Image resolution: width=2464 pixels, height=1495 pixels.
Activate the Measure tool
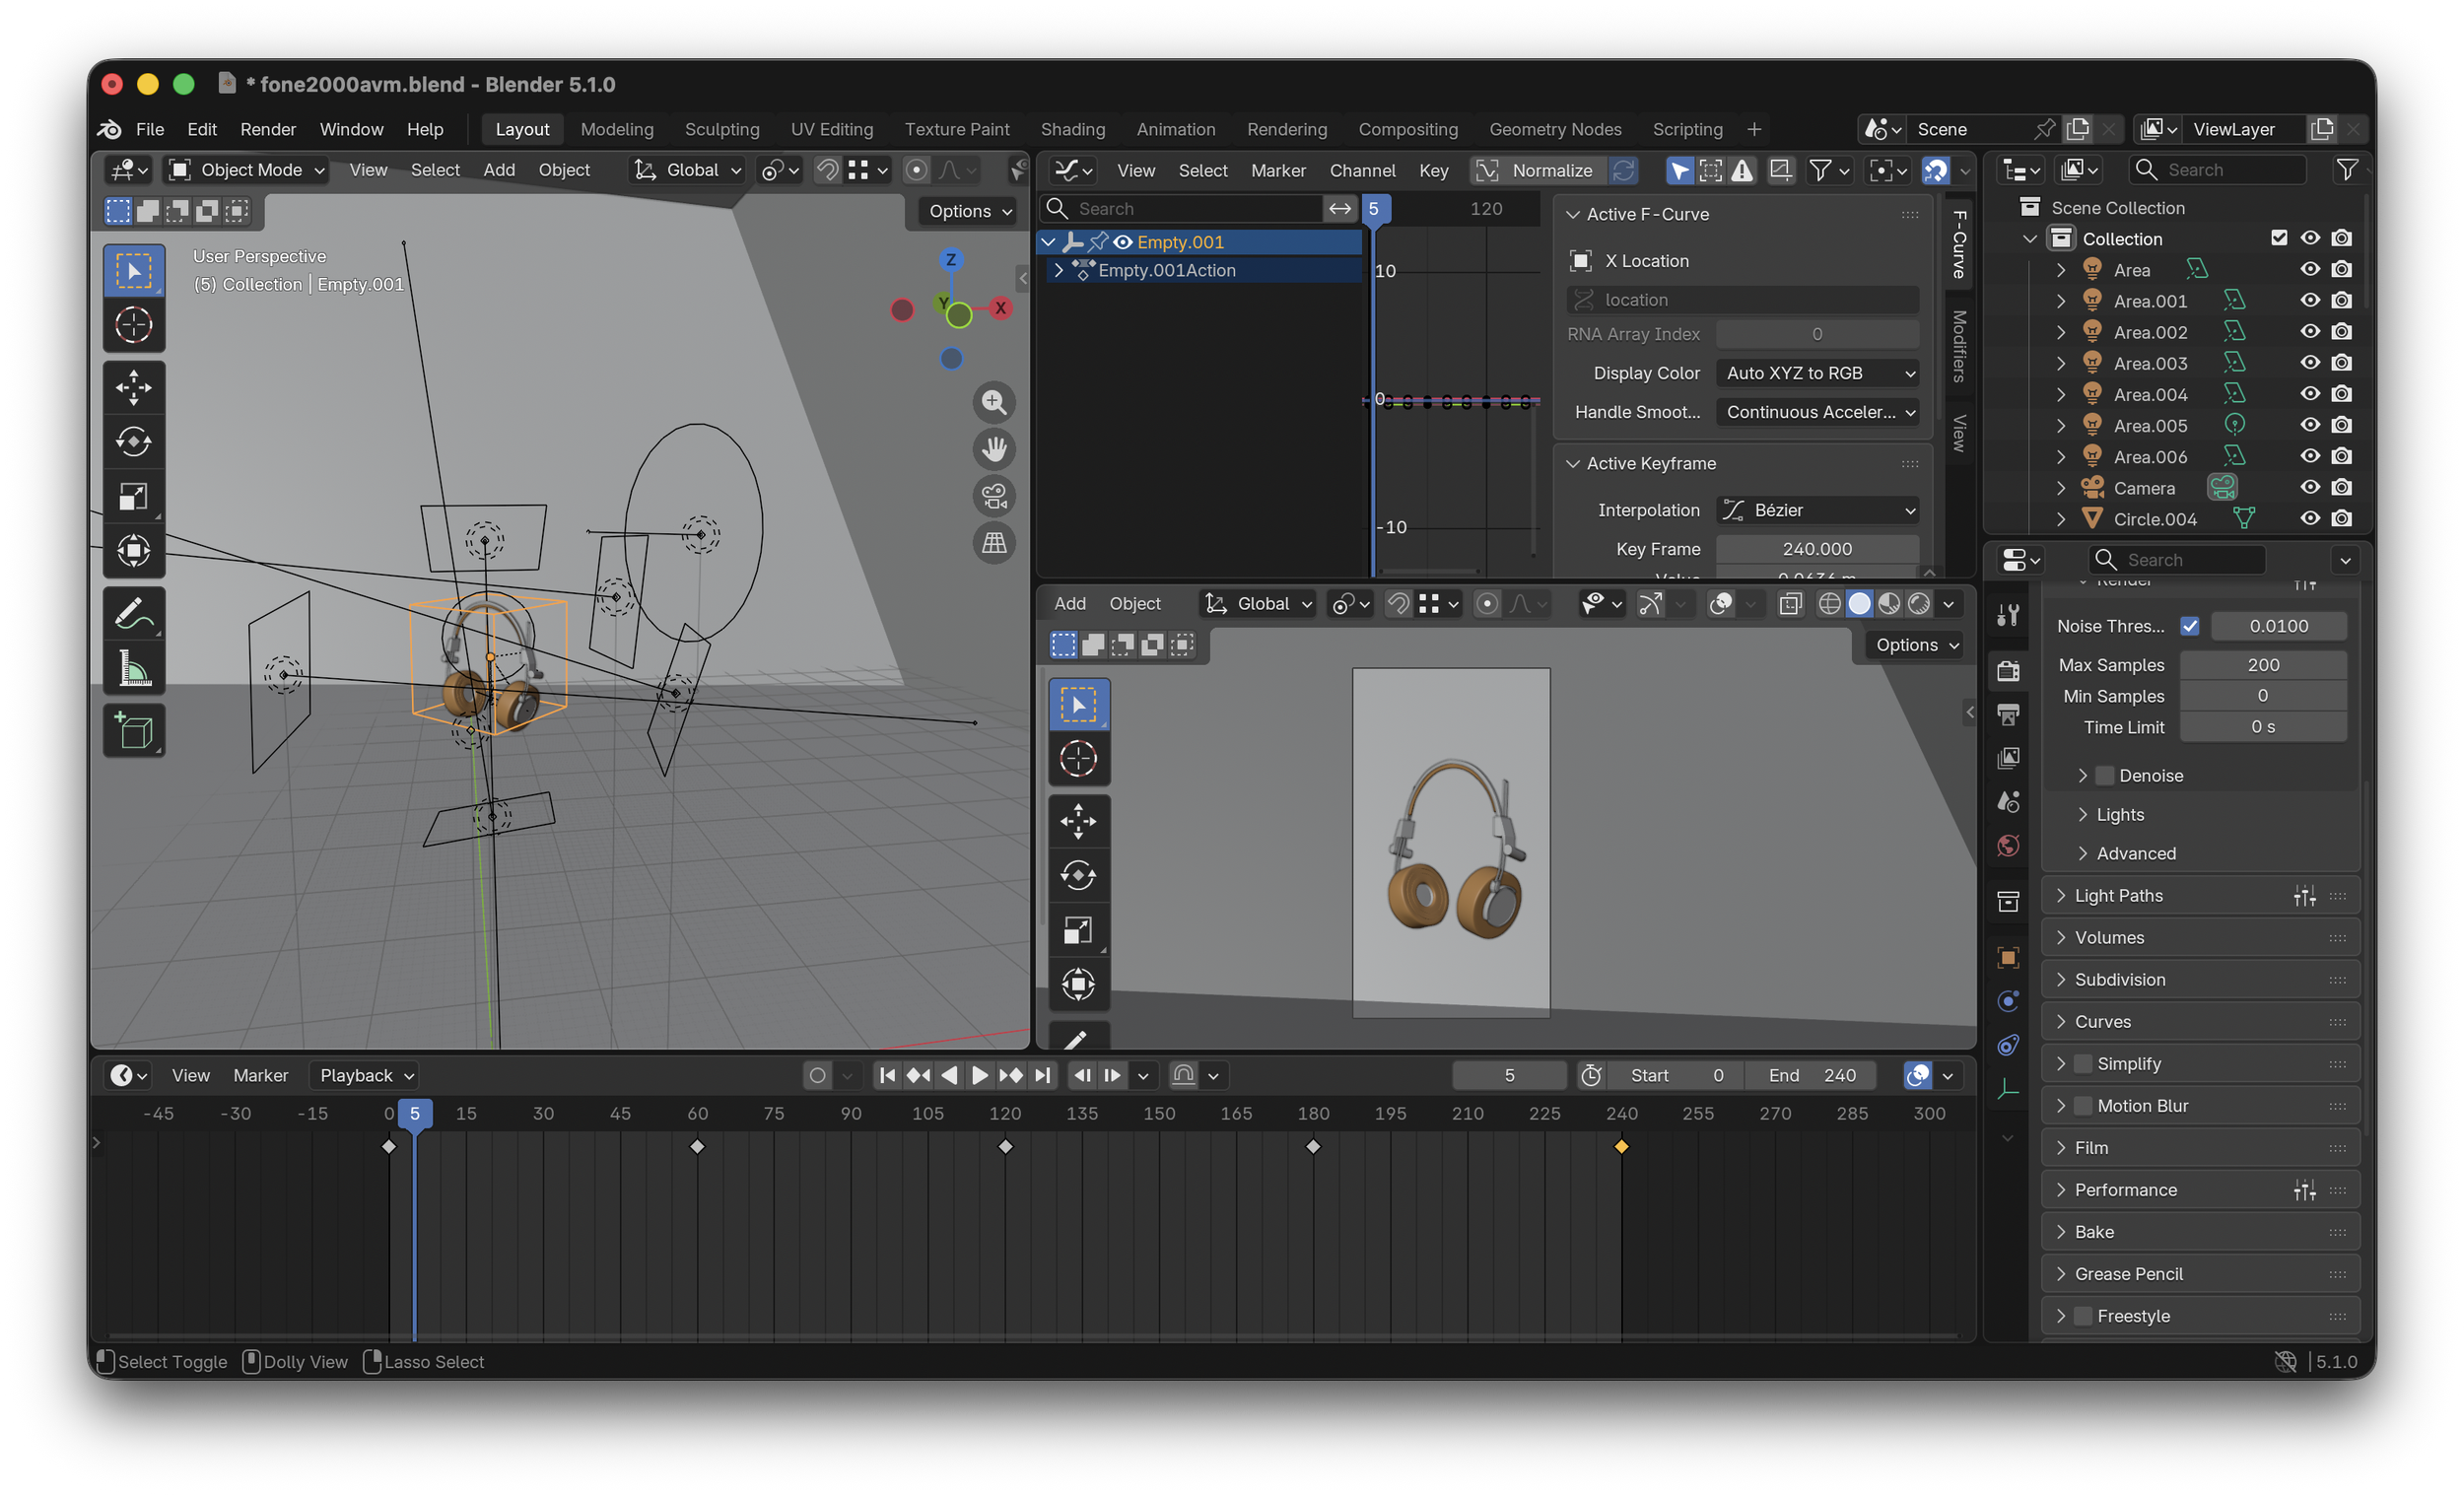pyautogui.click(x=134, y=669)
